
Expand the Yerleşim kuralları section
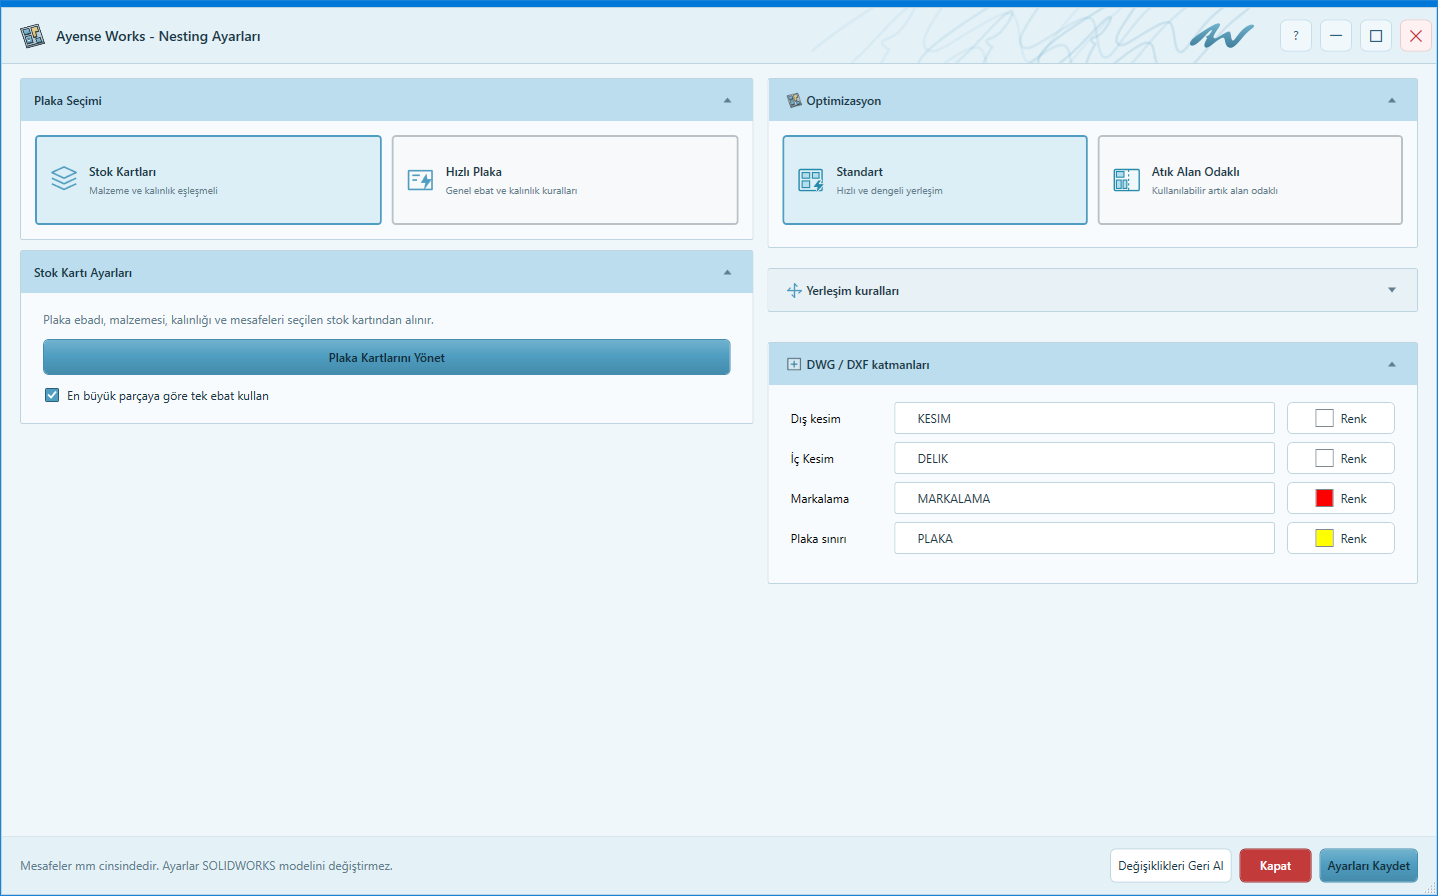click(x=1392, y=290)
